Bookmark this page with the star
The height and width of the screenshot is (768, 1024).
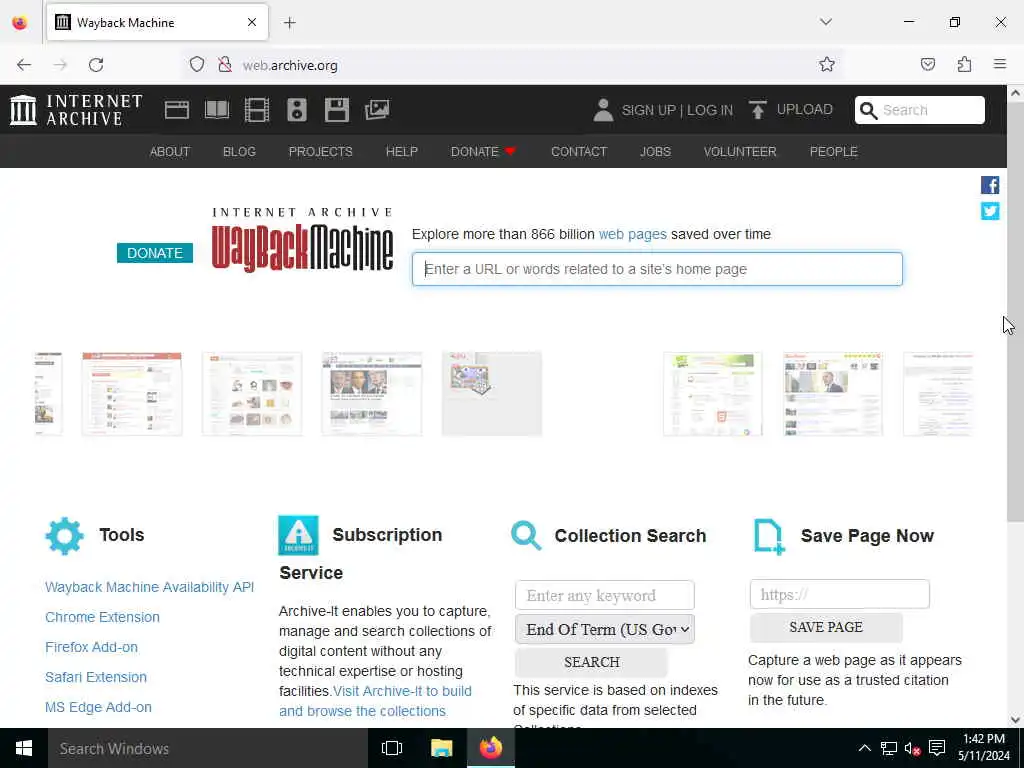(x=827, y=65)
